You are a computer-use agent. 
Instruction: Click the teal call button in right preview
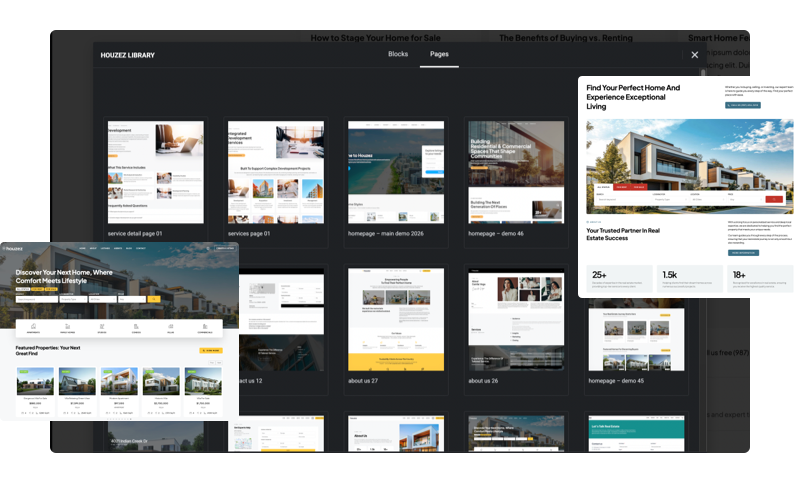(743, 105)
